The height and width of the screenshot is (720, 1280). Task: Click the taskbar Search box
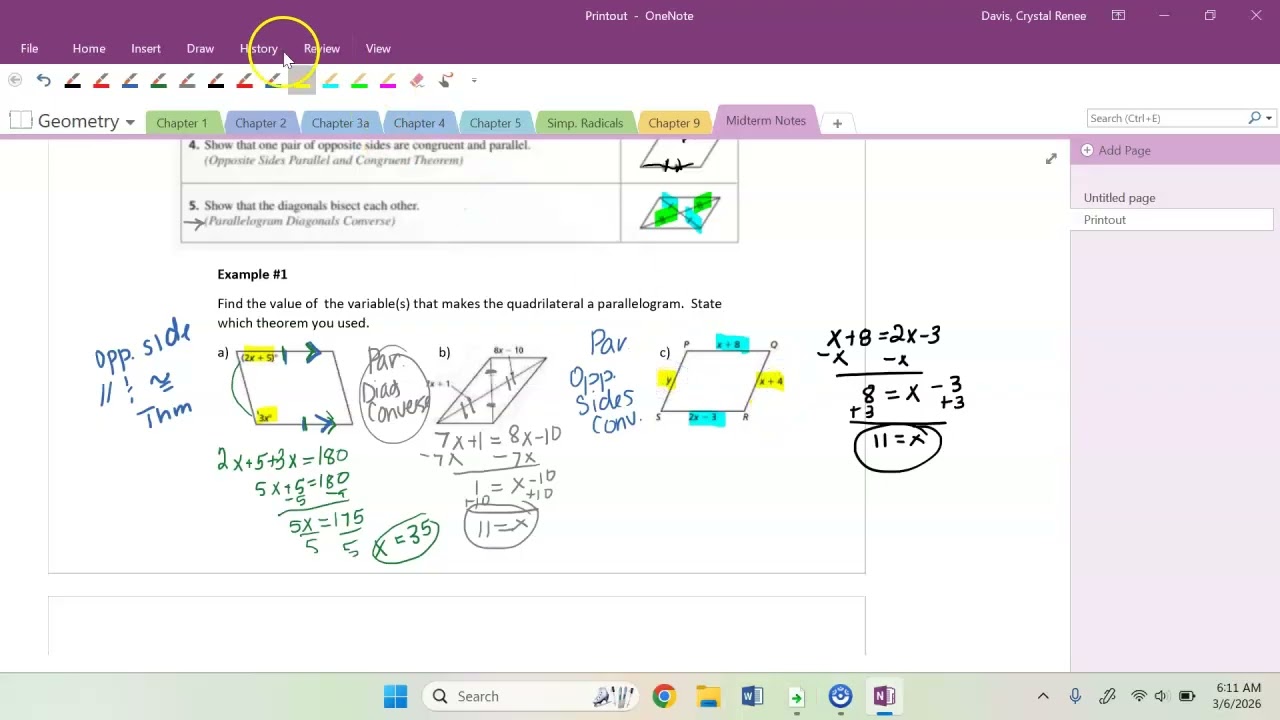pyautogui.click(x=531, y=696)
